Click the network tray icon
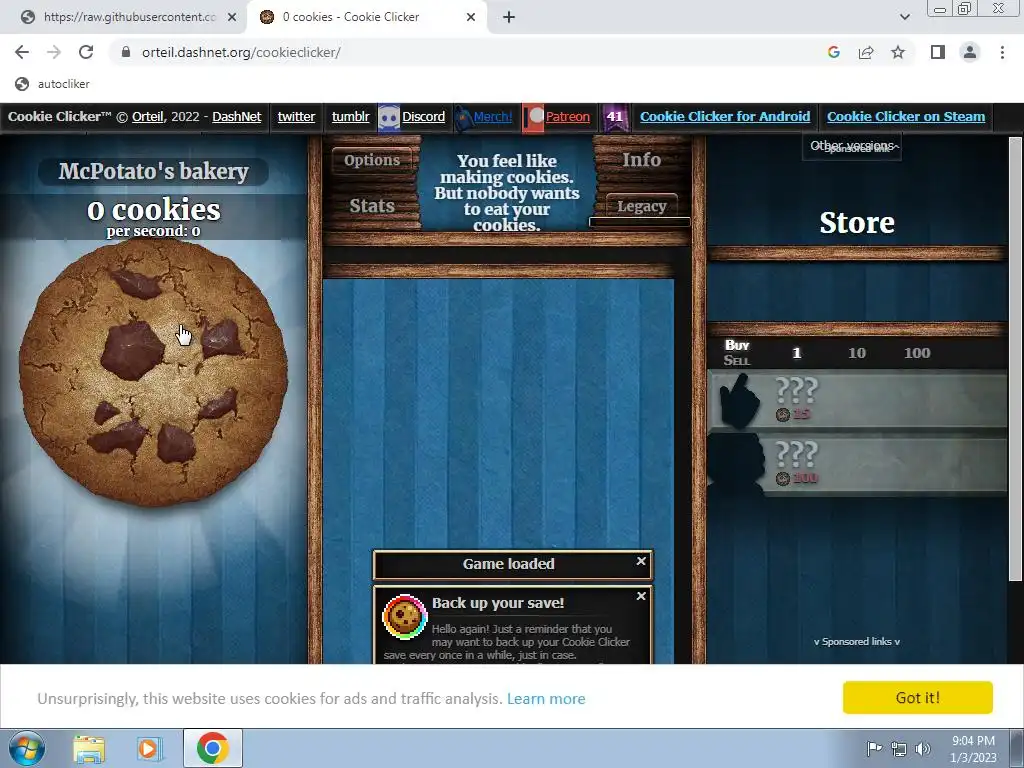 [899, 749]
